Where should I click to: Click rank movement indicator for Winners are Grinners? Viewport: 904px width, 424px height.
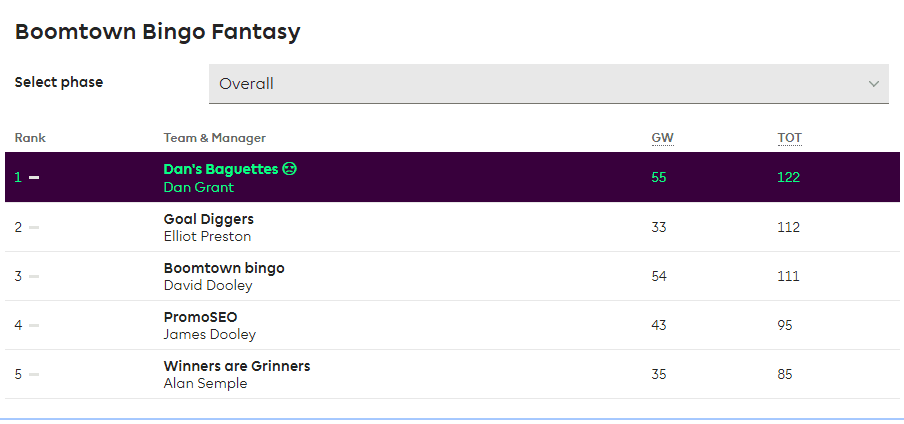34,374
